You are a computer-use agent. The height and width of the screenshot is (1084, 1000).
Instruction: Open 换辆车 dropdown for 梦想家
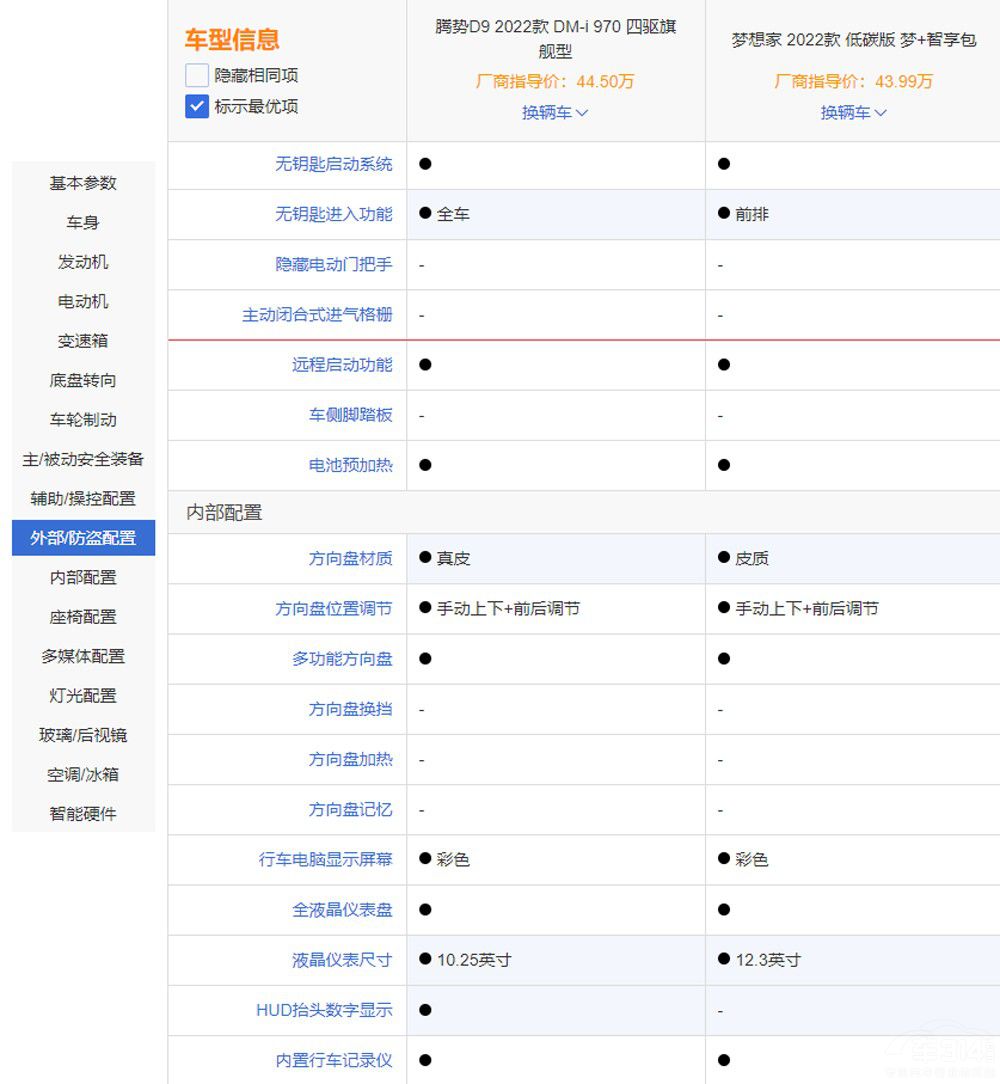(x=853, y=113)
